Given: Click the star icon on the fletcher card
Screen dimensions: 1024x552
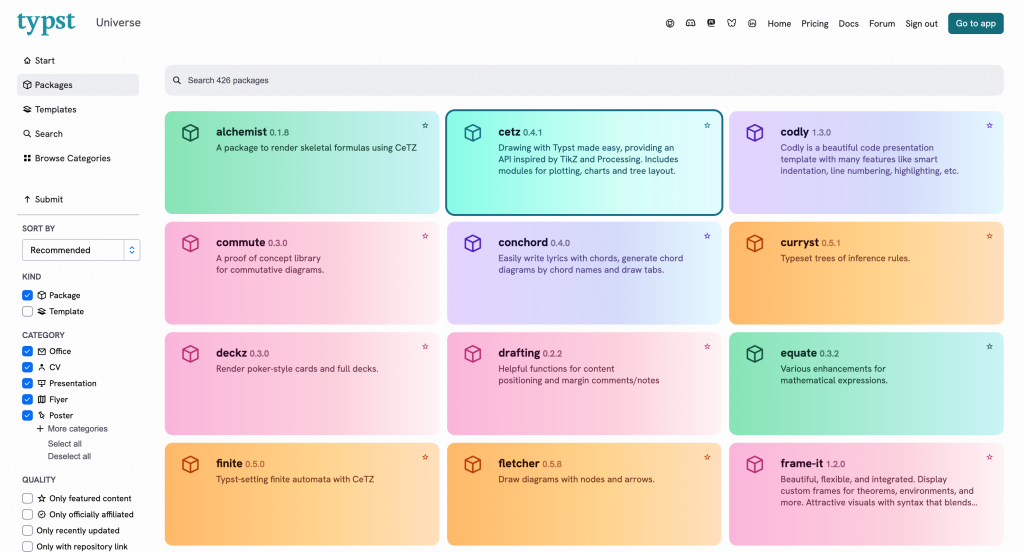Looking at the screenshot, I should 707,457.
